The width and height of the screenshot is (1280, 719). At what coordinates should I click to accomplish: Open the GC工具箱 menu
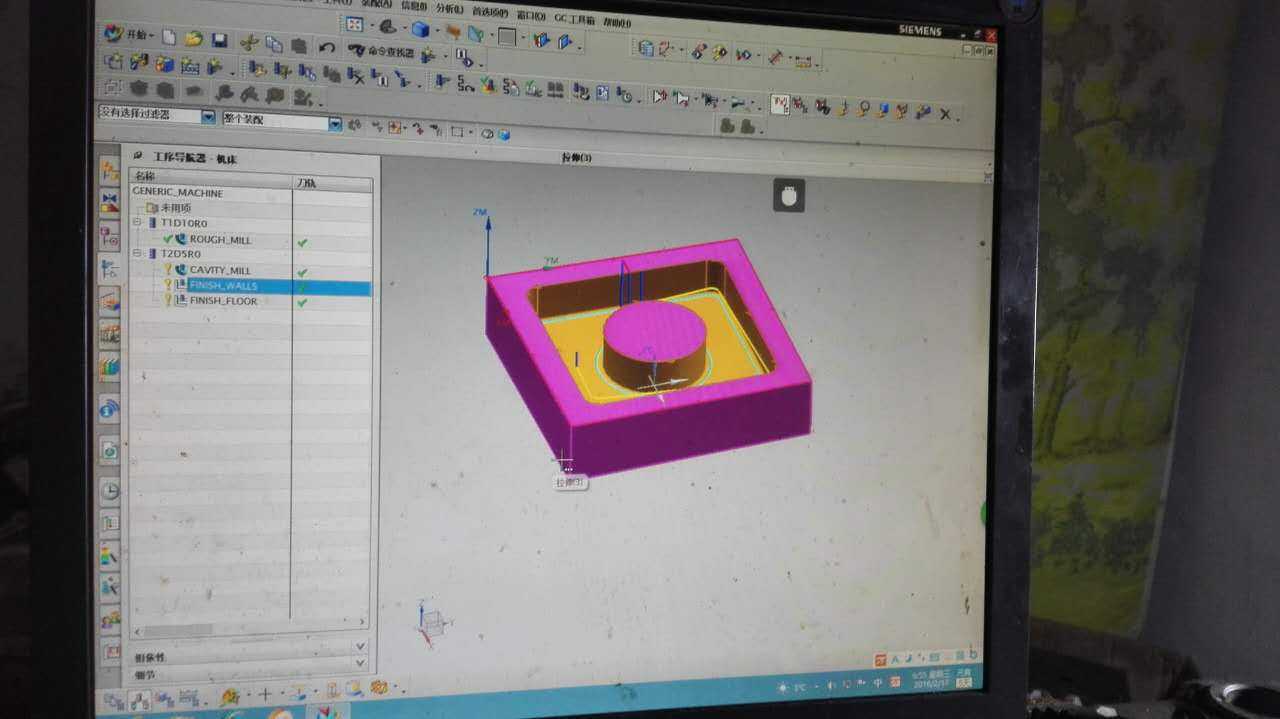574,19
